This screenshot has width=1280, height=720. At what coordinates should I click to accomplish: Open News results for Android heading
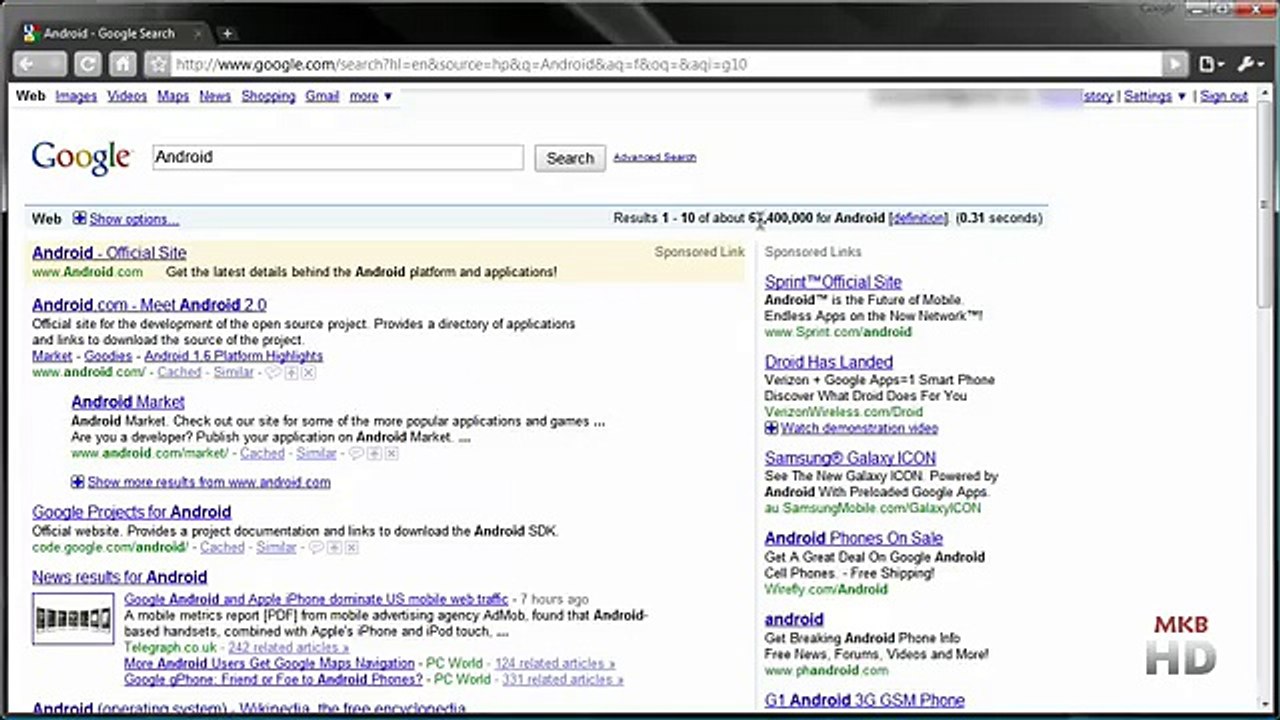click(x=119, y=577)
